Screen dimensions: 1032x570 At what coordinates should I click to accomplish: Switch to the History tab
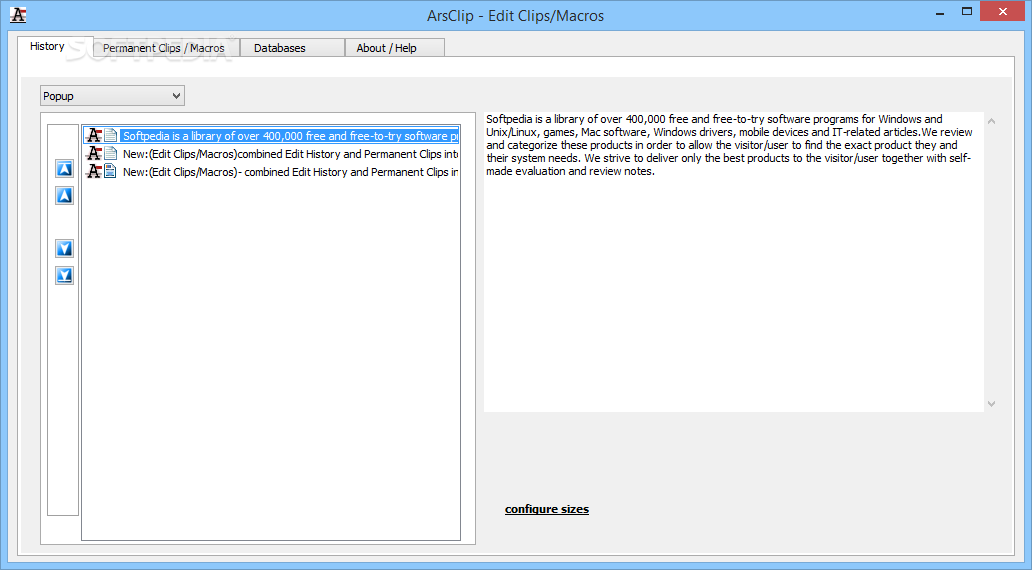pos(47,46)
